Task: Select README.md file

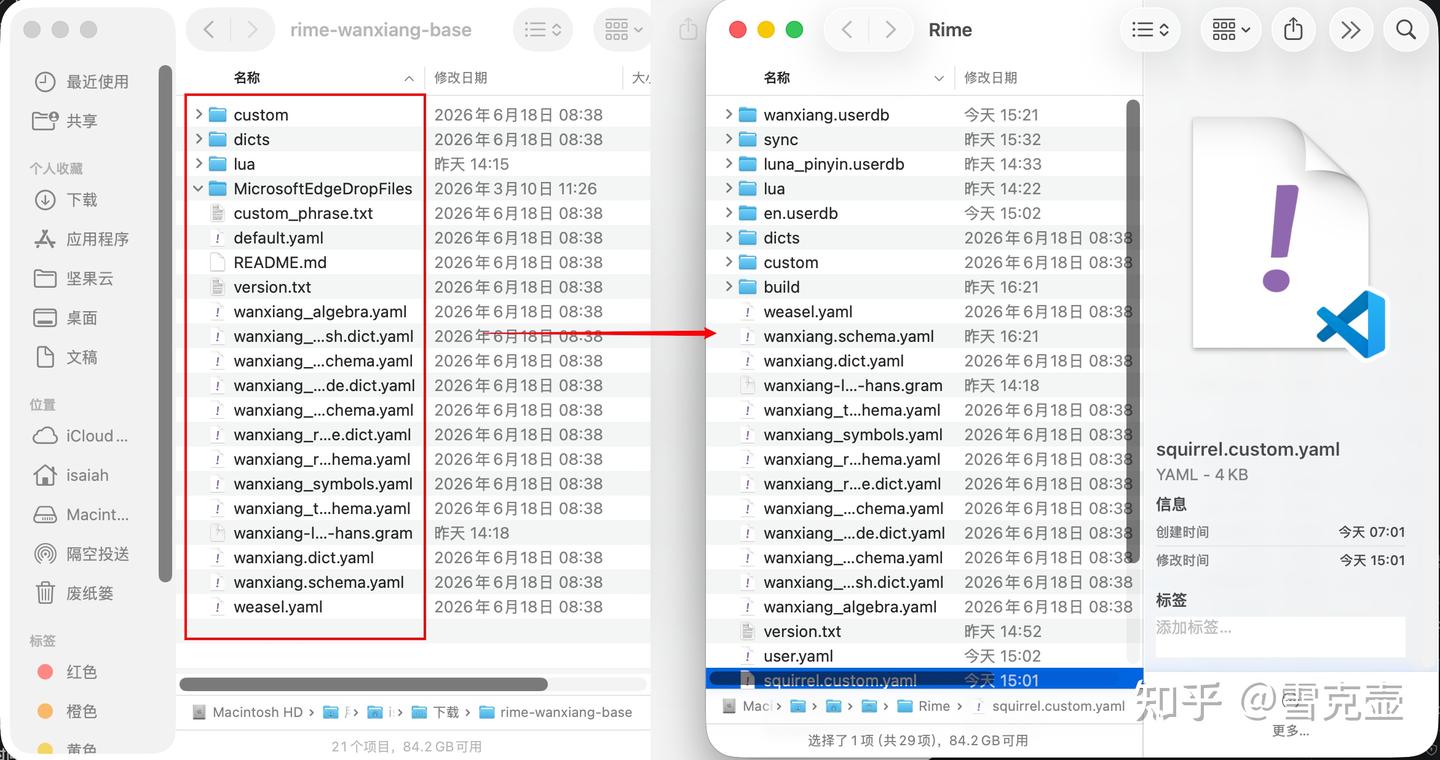Action: [280, 262]
